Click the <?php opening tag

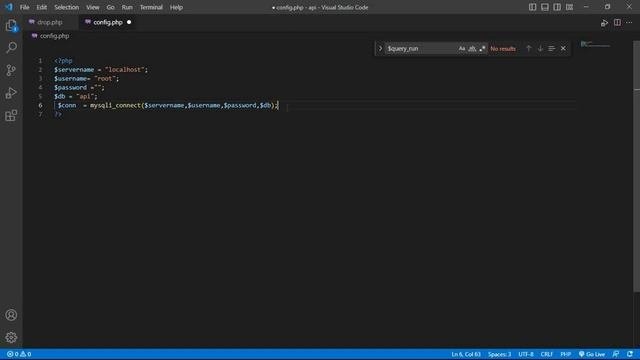tap(63, 61)
